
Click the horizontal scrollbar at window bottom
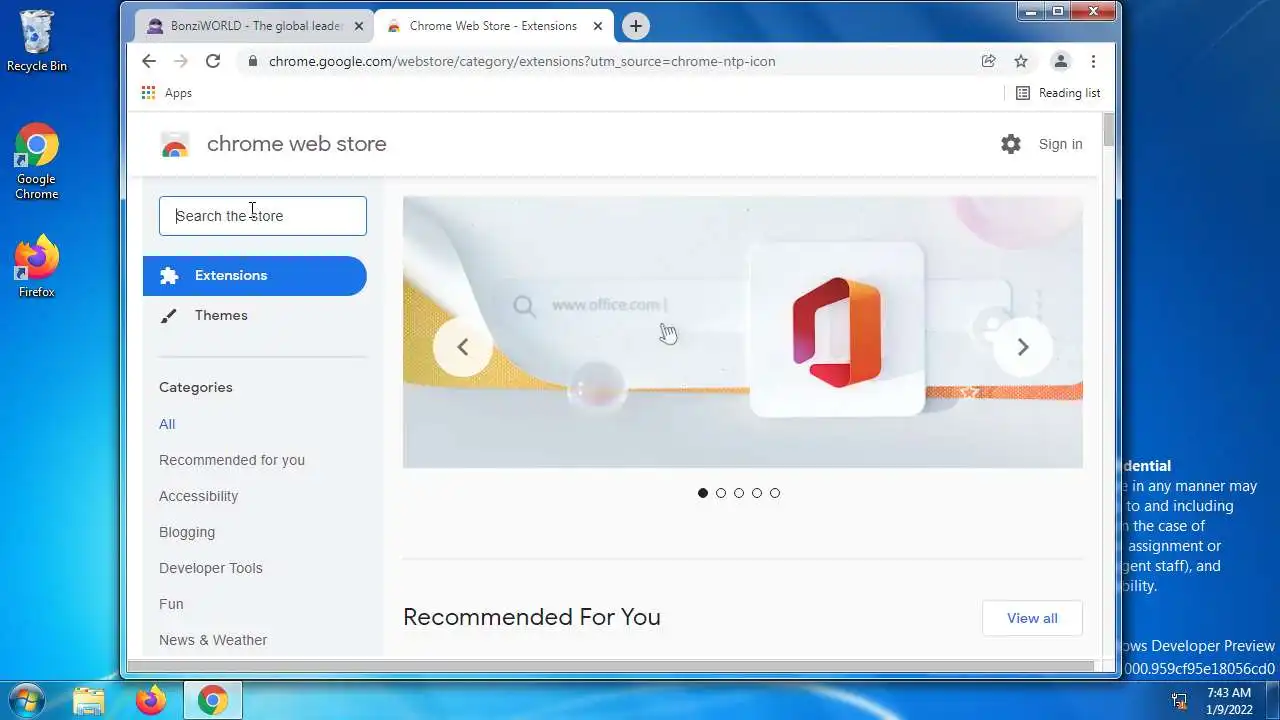tap(610, 666)
